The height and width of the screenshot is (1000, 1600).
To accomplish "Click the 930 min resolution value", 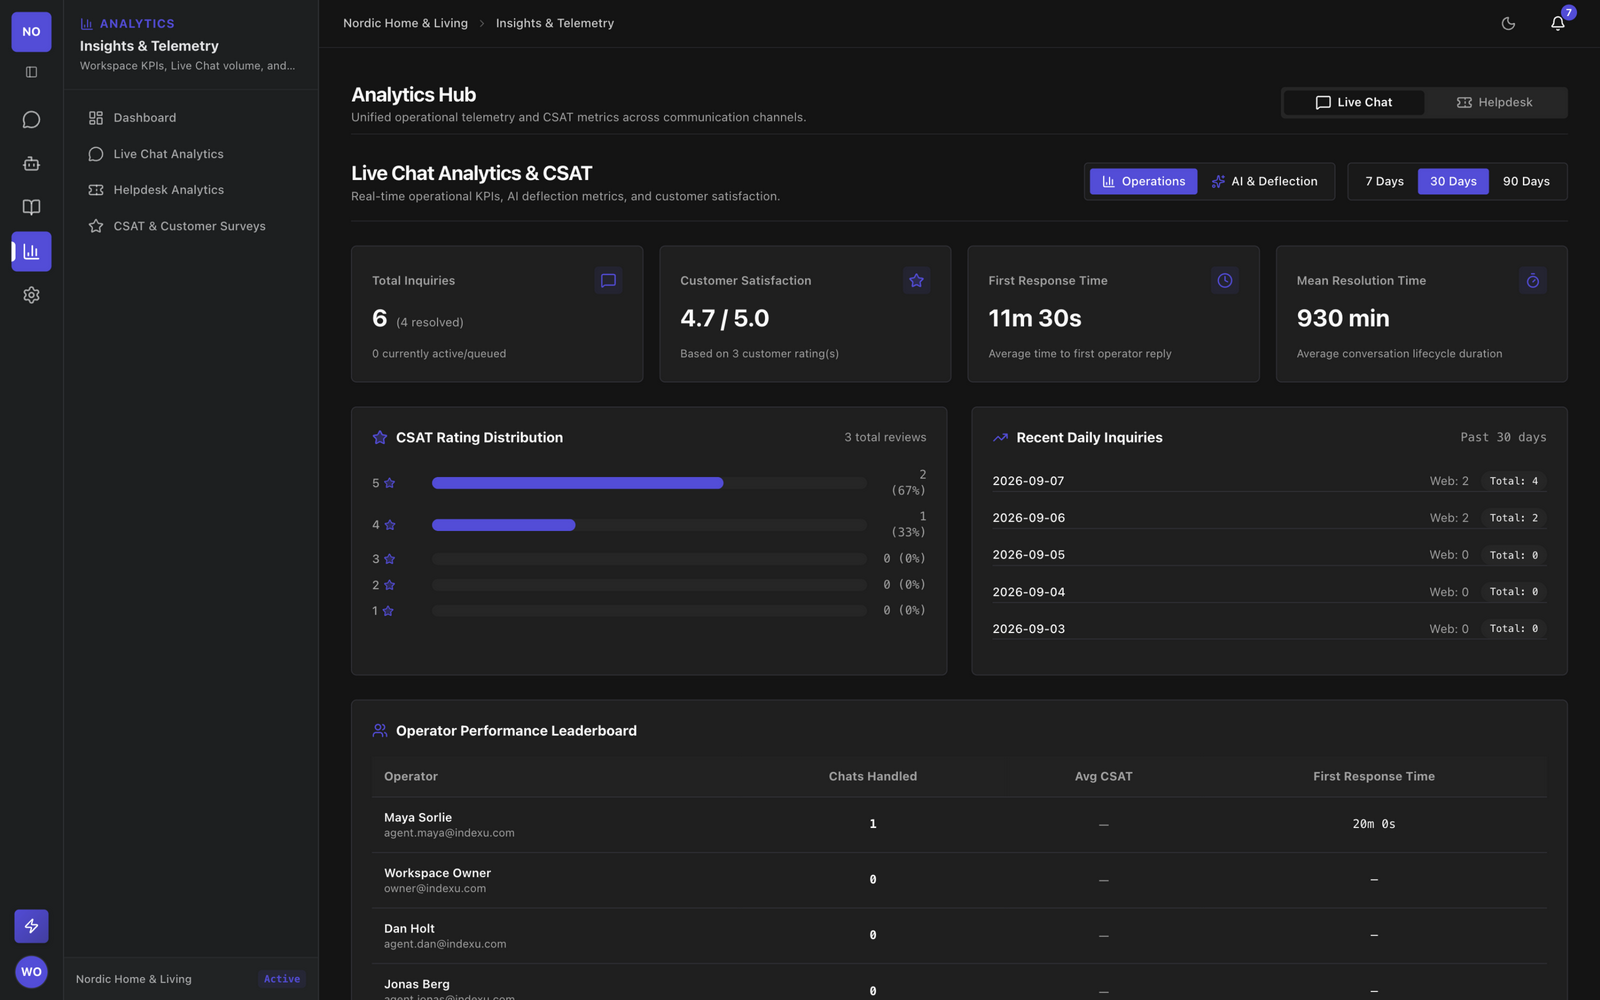I will [1343, 318].
